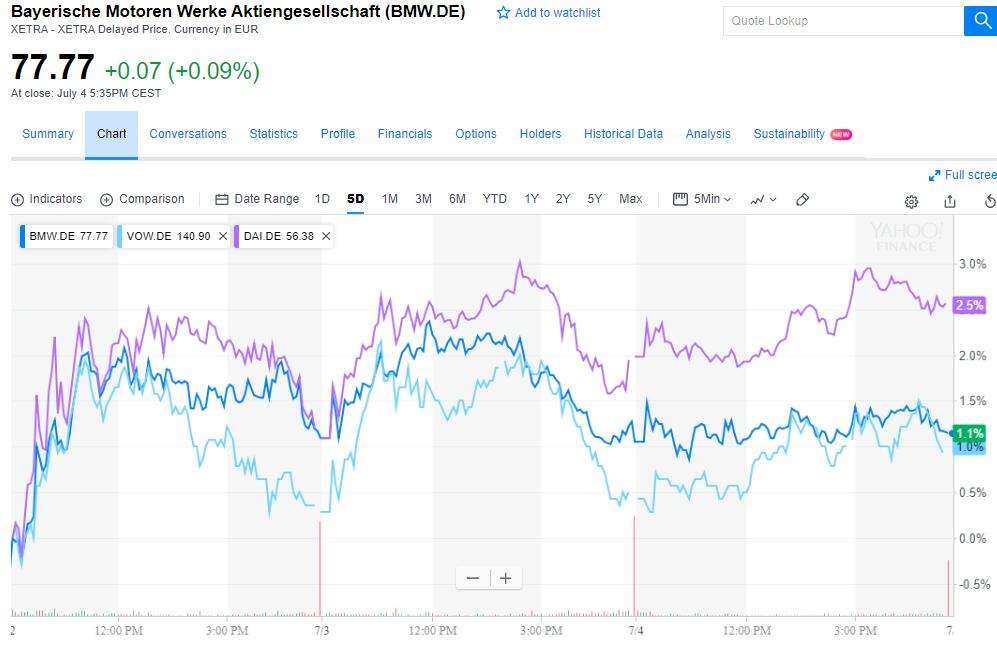Switch to the Statistics tab
Image resolution: width=997 pixels, height=660 pixels.
coord(273,134)
